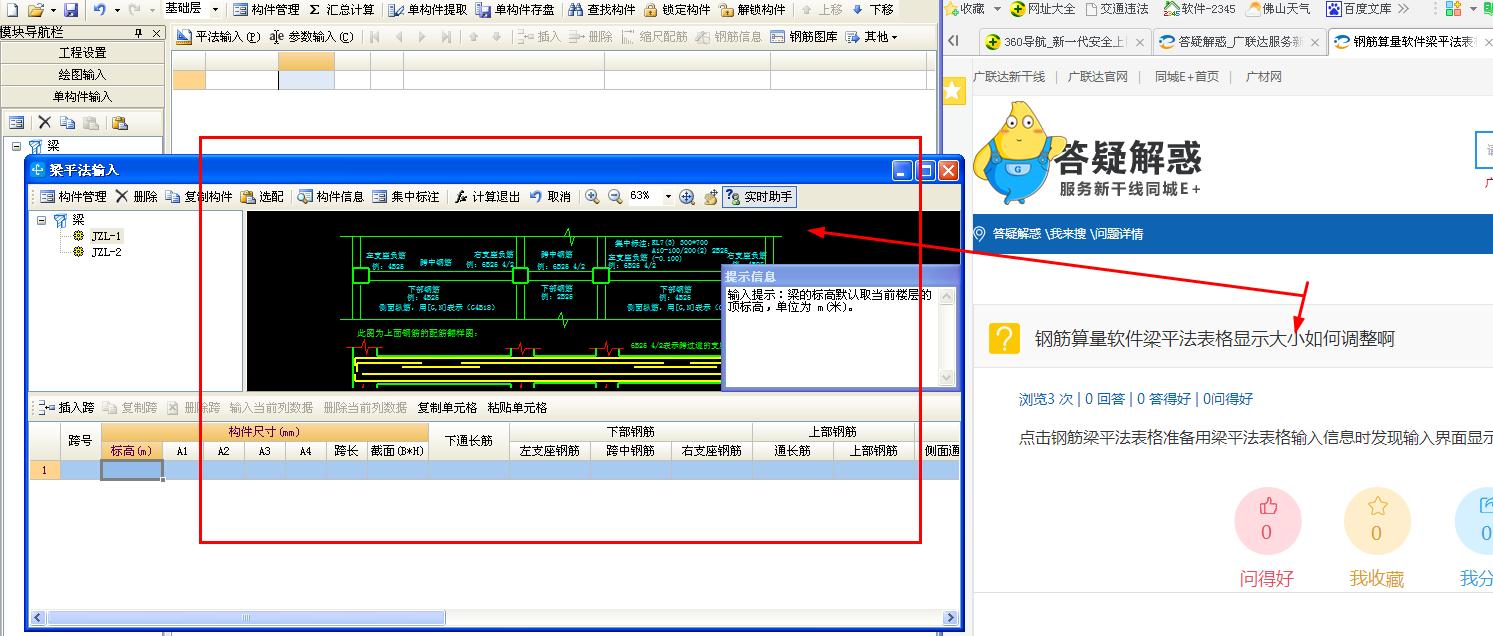Click 锁定构件 lock button
1493x636 pixels.
point(678,9)
